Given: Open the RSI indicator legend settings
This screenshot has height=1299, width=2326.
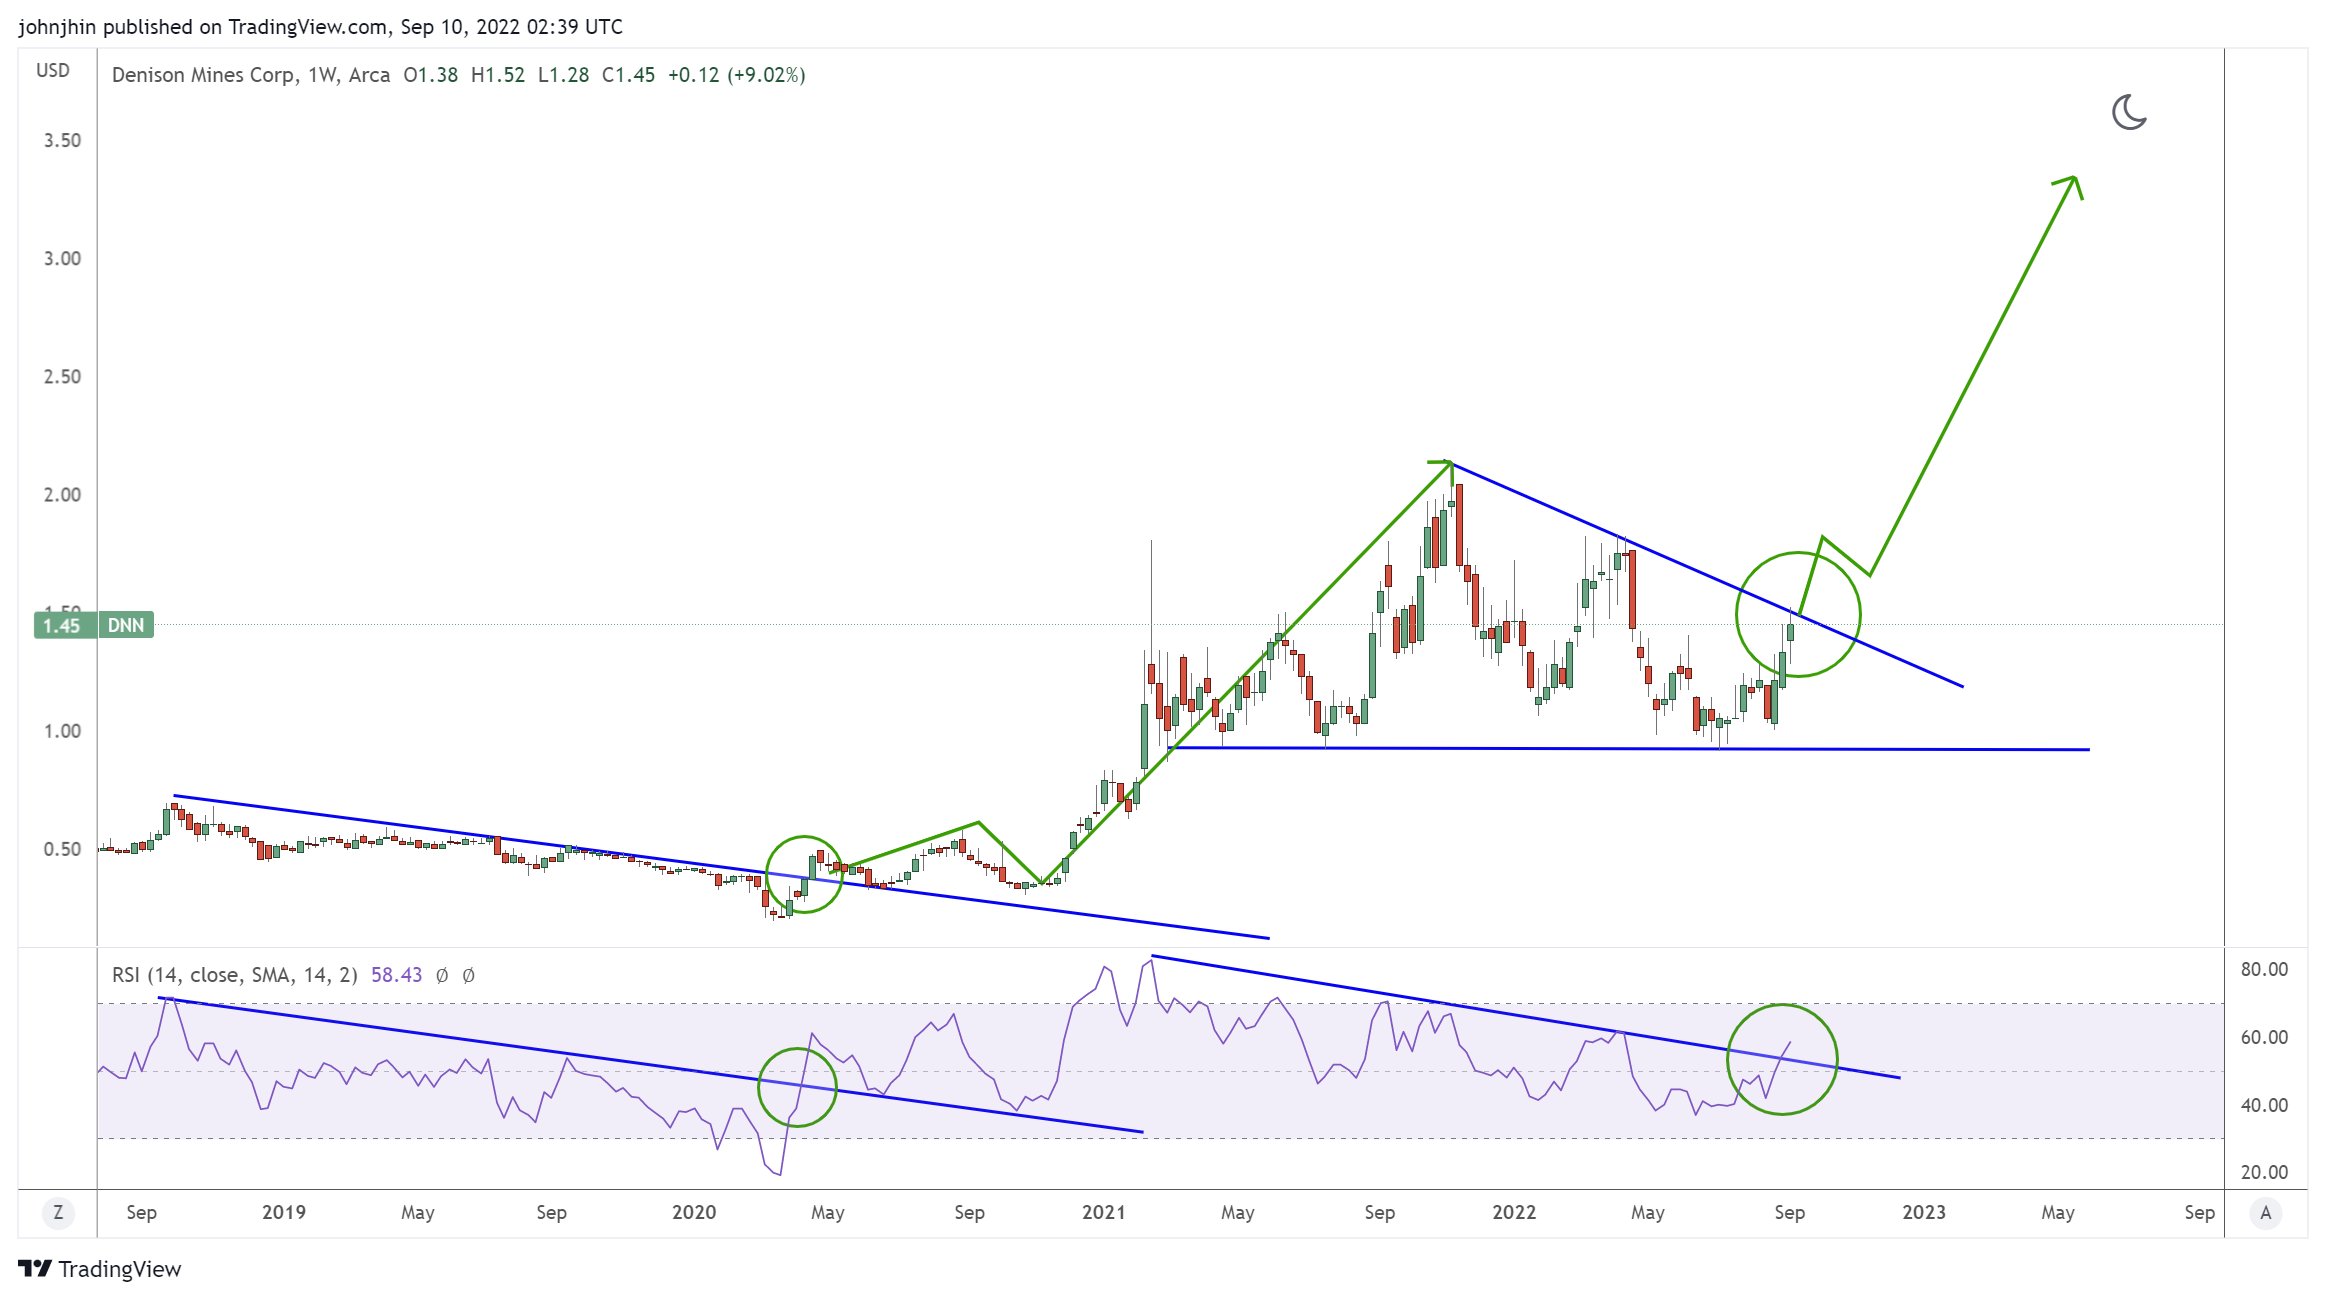Looking at the screenshot, I should coord(234,975).
